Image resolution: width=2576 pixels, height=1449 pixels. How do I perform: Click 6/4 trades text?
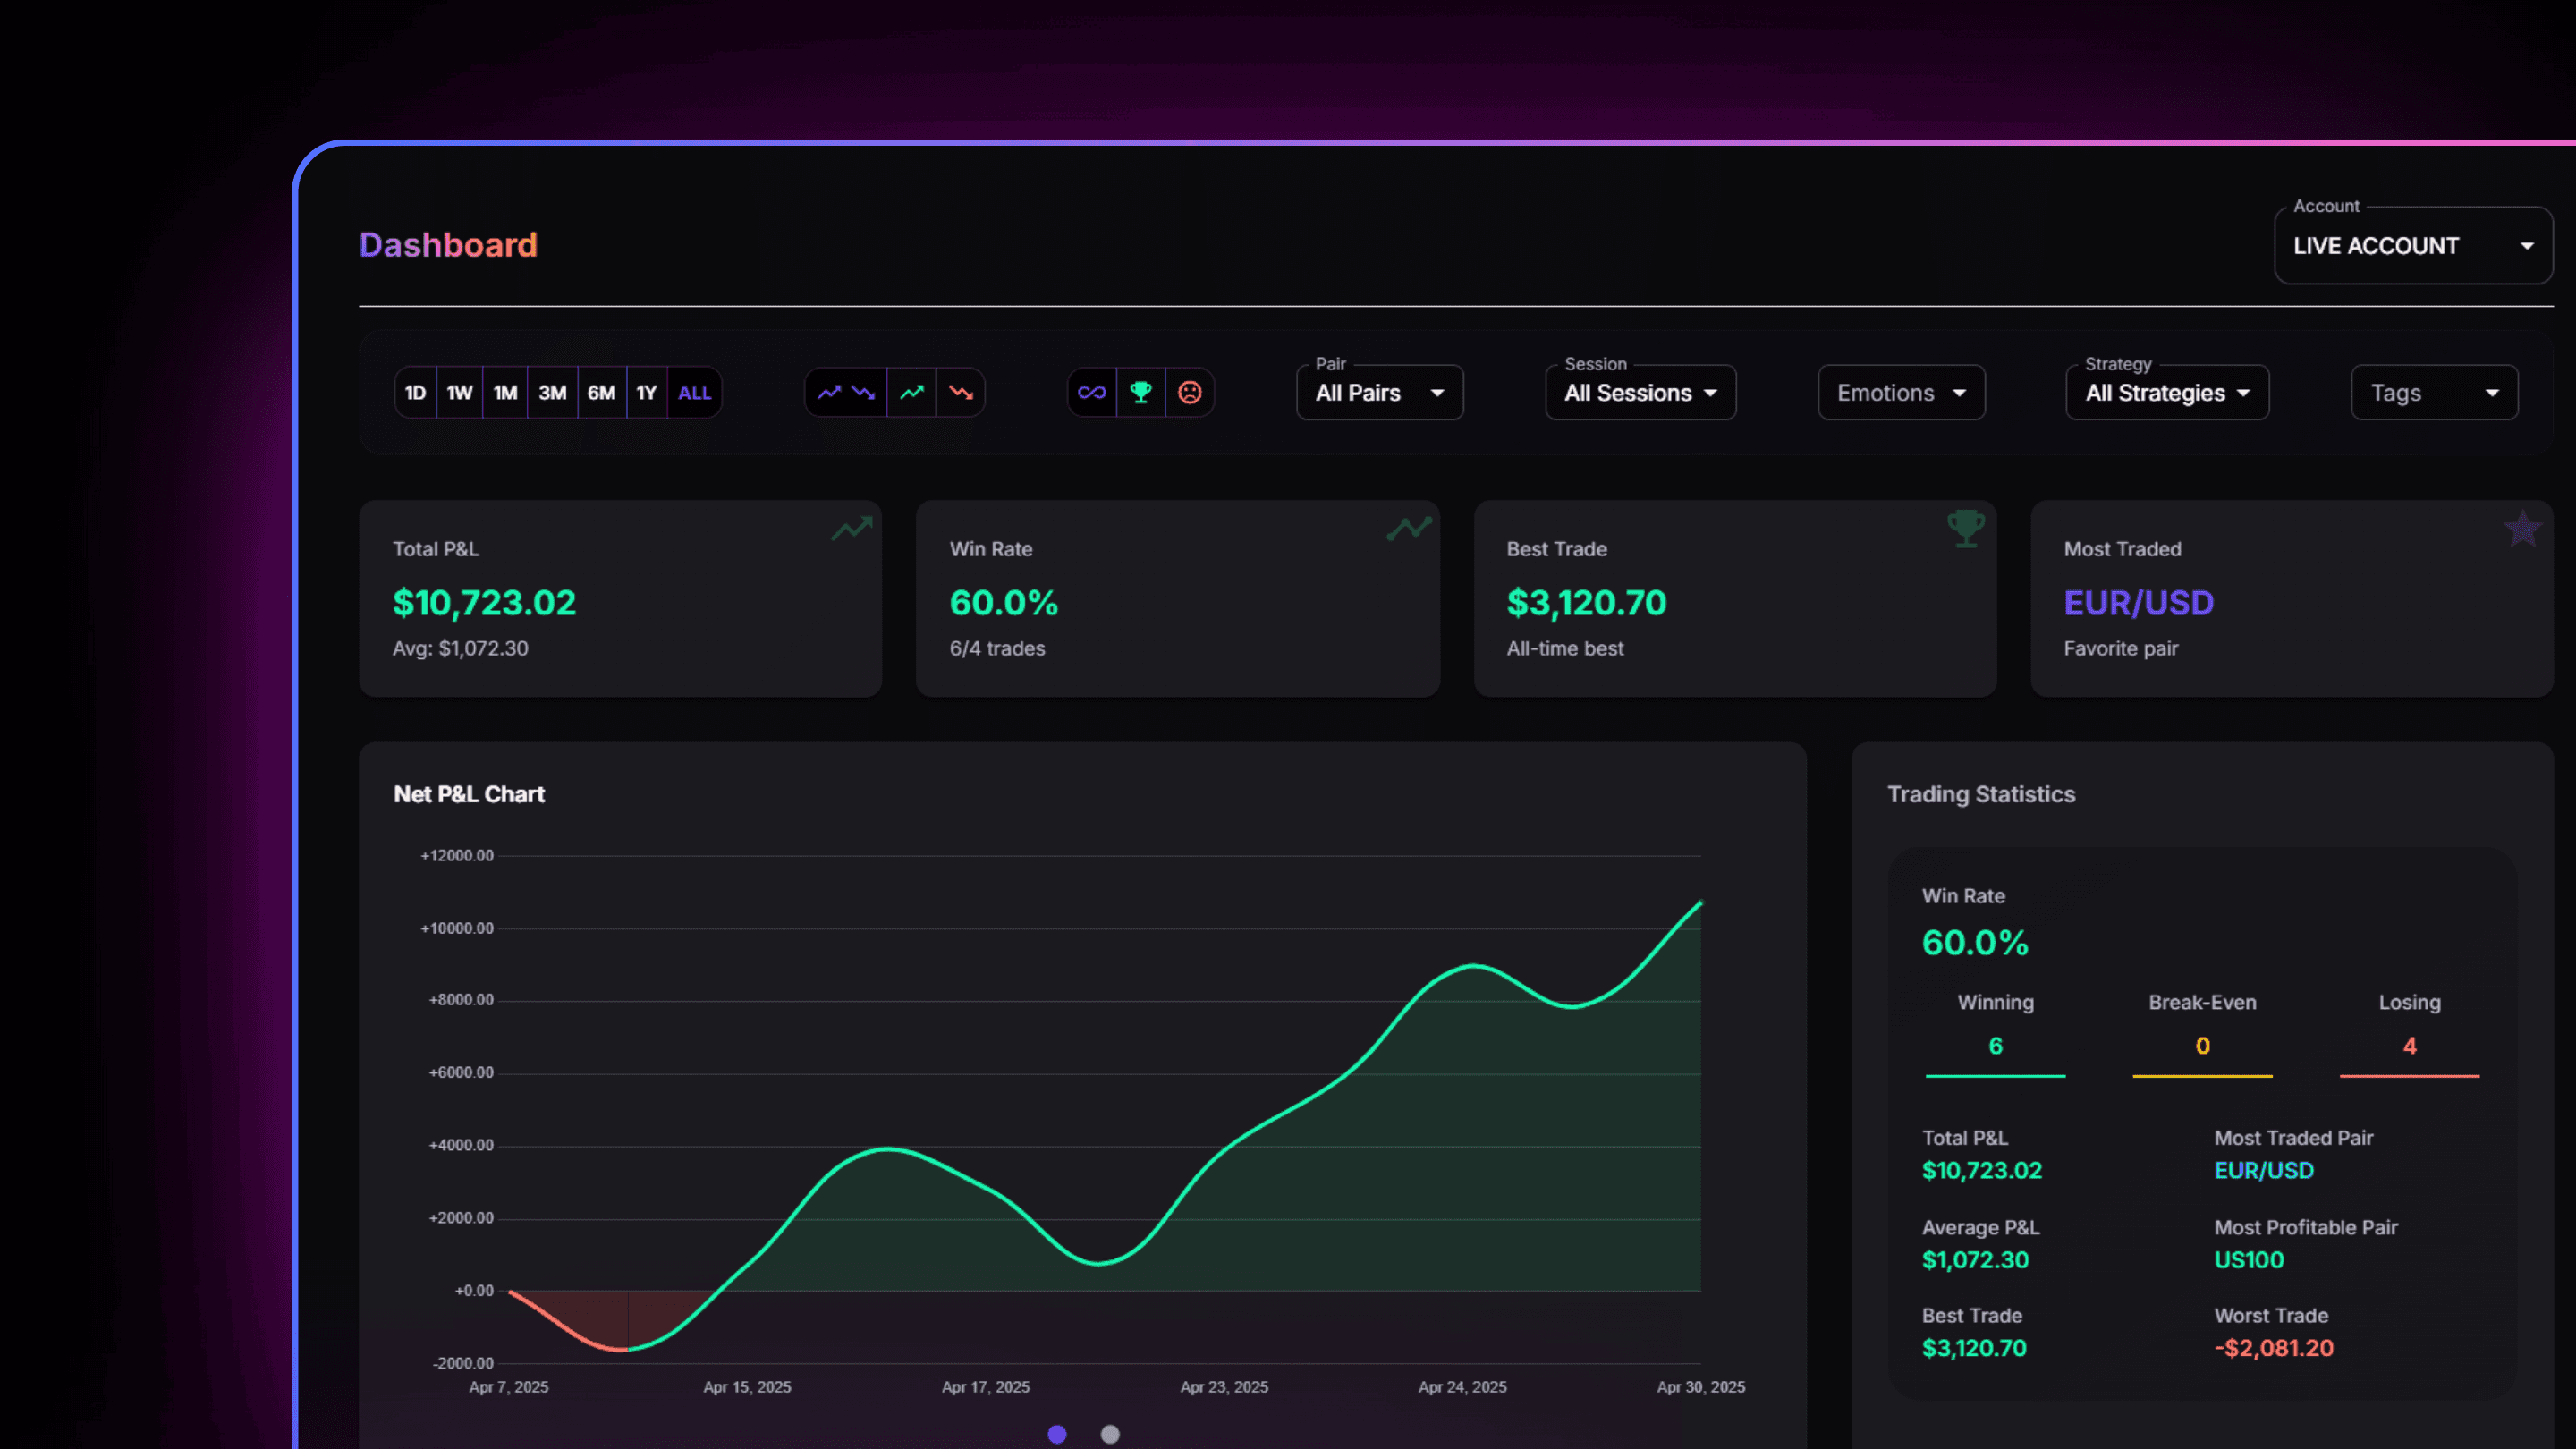tap(997, 648)
